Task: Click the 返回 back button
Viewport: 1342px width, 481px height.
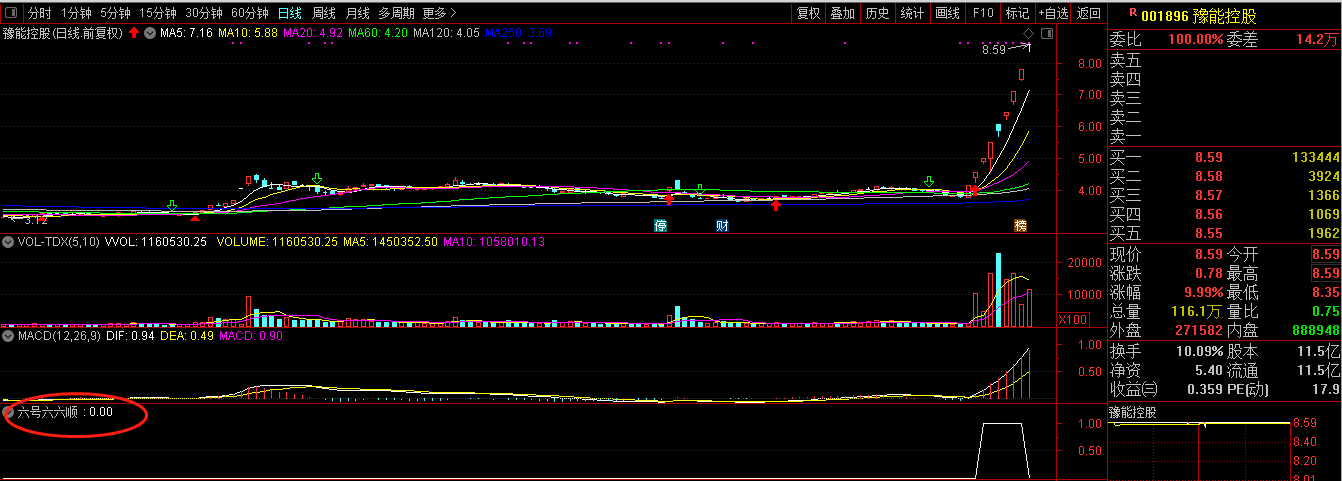Action: (1087, 14)
